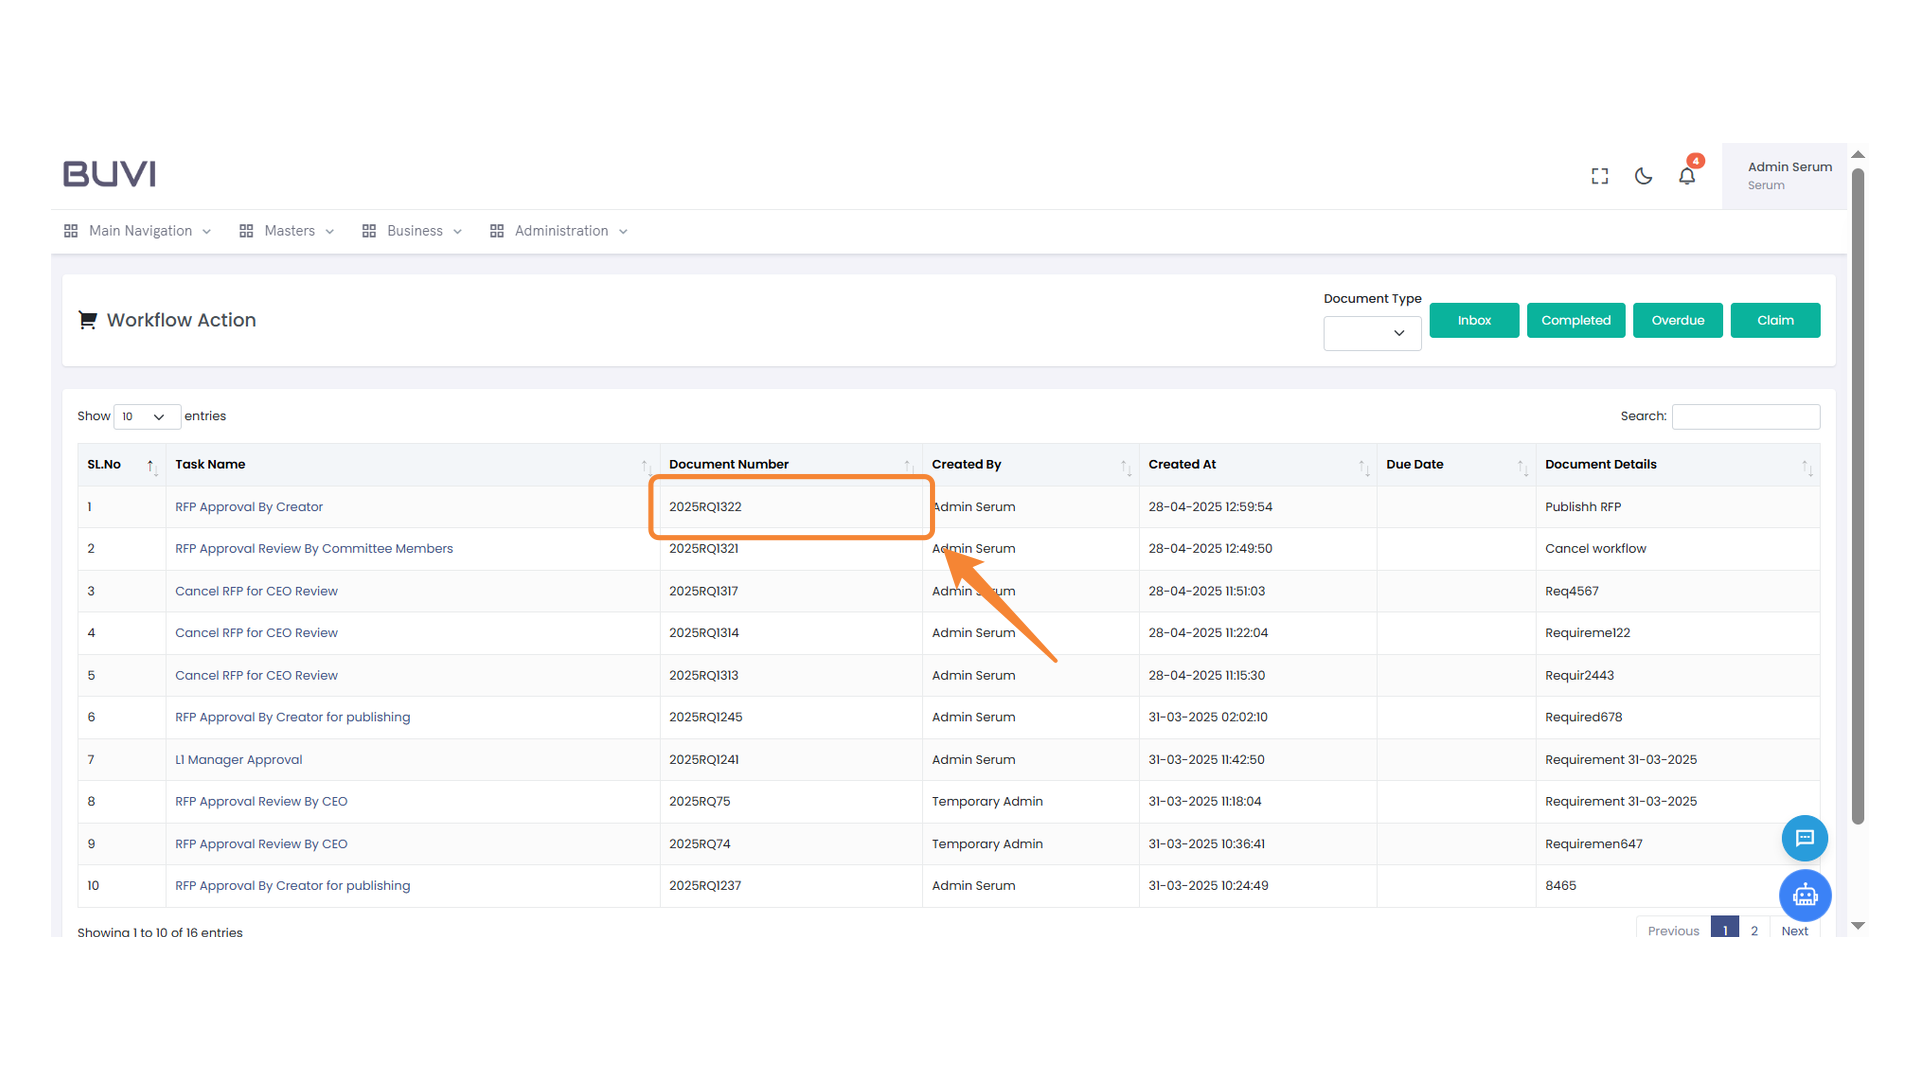
Task: Open the Document Type dropdown
Action: pos(1372,333)
